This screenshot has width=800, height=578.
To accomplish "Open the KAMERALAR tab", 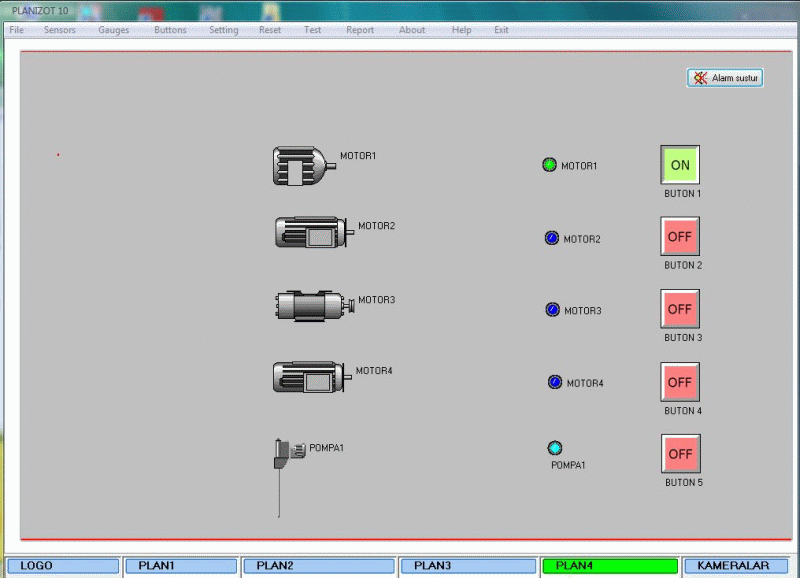I will (736, 566).
